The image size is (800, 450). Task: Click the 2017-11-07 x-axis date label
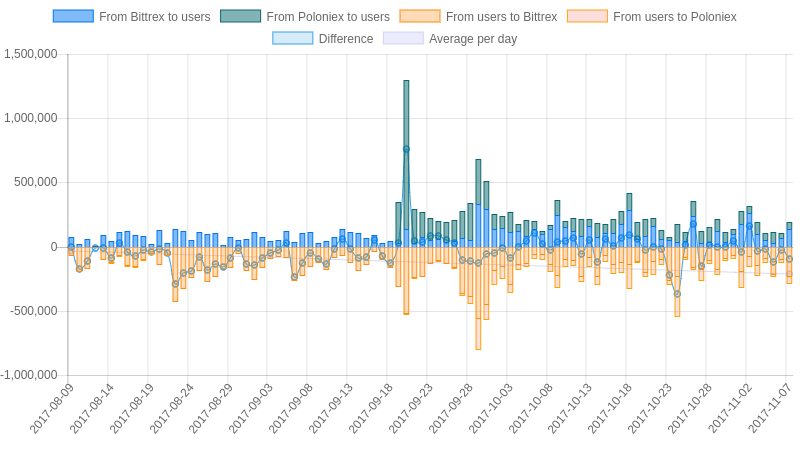pyautogui.click(x=771, y=408)
